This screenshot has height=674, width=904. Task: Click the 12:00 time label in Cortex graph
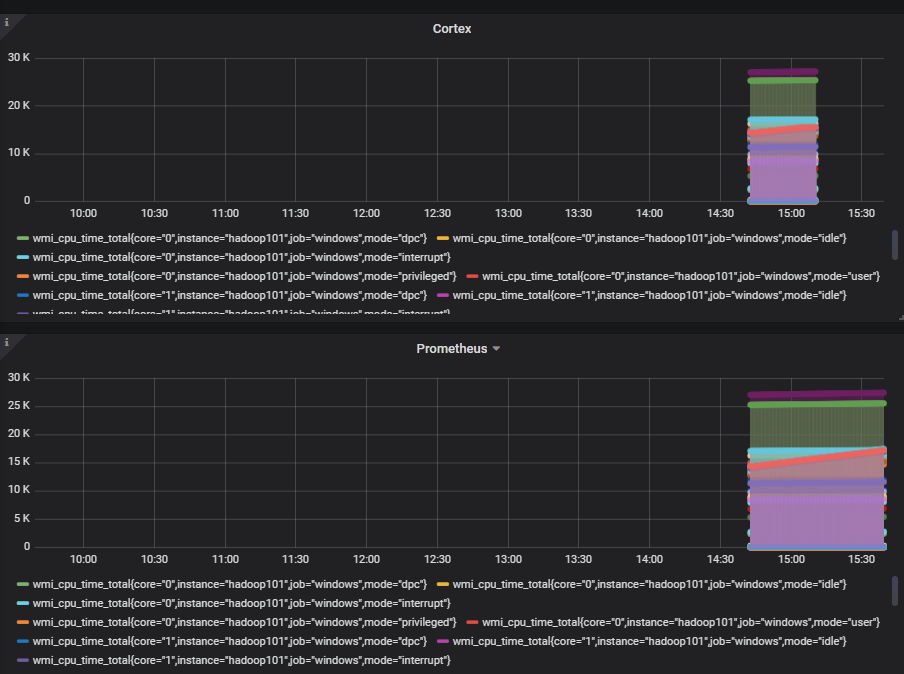click(366, 213)
